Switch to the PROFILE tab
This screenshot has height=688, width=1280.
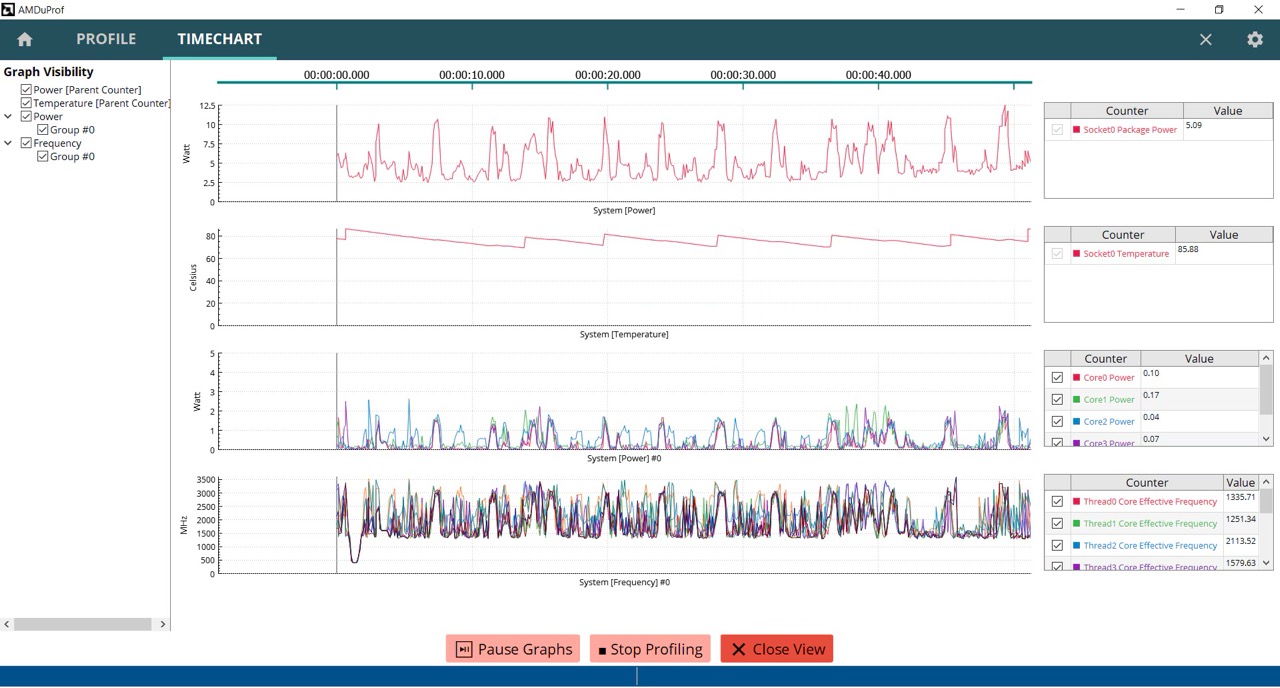click(x=106, y=39)
